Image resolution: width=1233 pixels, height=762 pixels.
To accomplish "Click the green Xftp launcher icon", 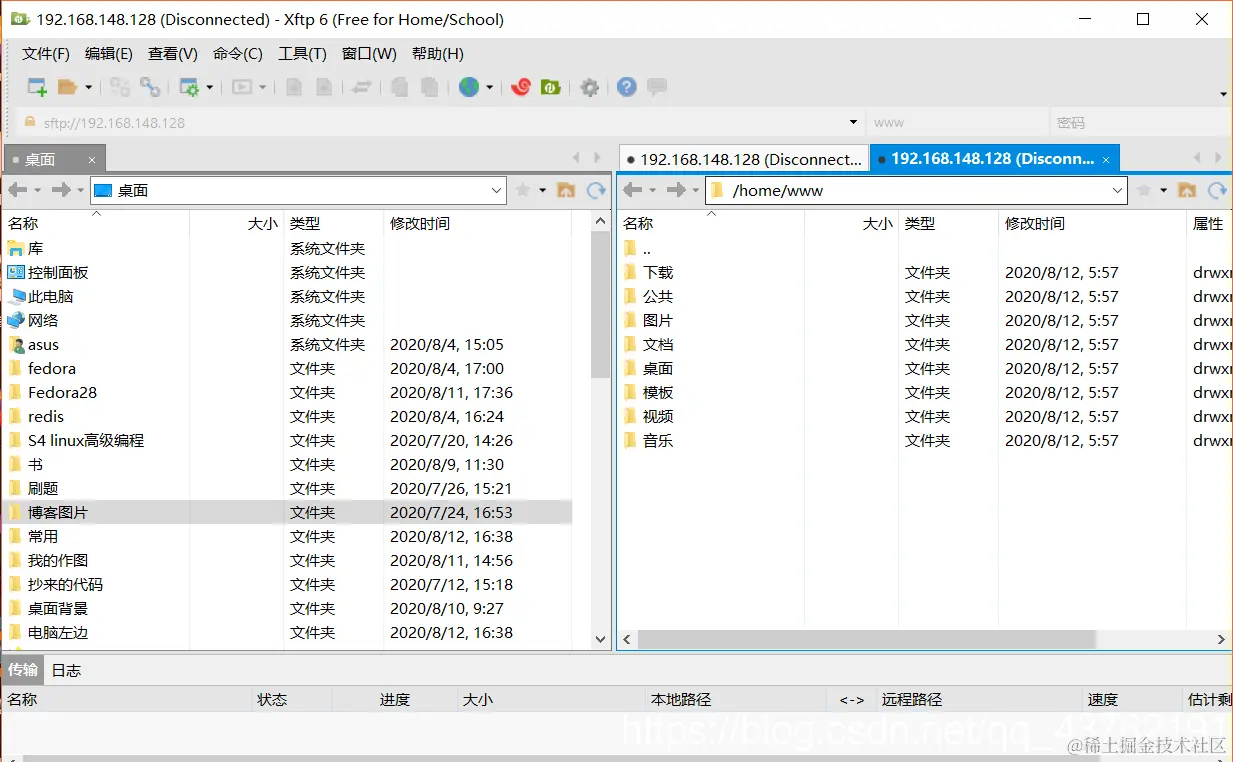I will (x=550, y=87).
